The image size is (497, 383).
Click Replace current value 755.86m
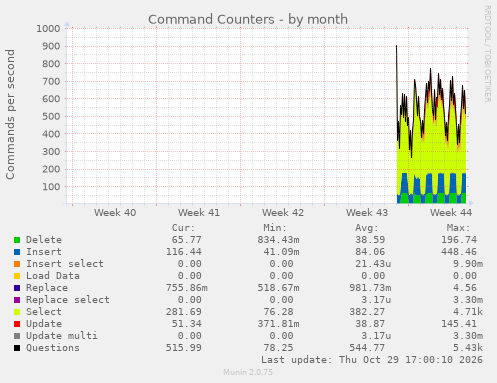coord(187,288)
